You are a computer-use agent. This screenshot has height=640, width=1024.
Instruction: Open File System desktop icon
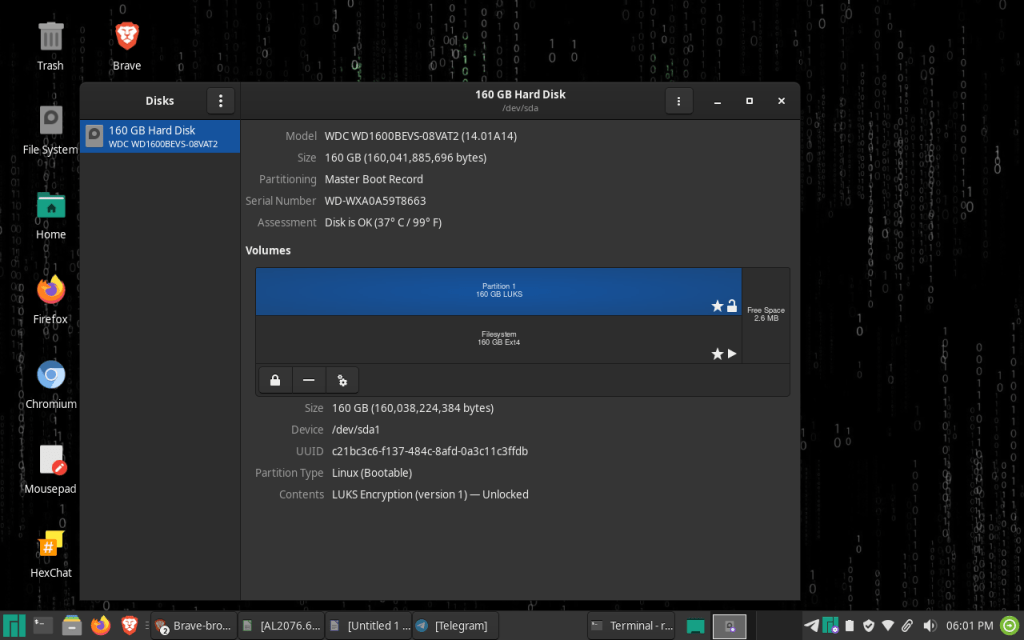[50, 130]
